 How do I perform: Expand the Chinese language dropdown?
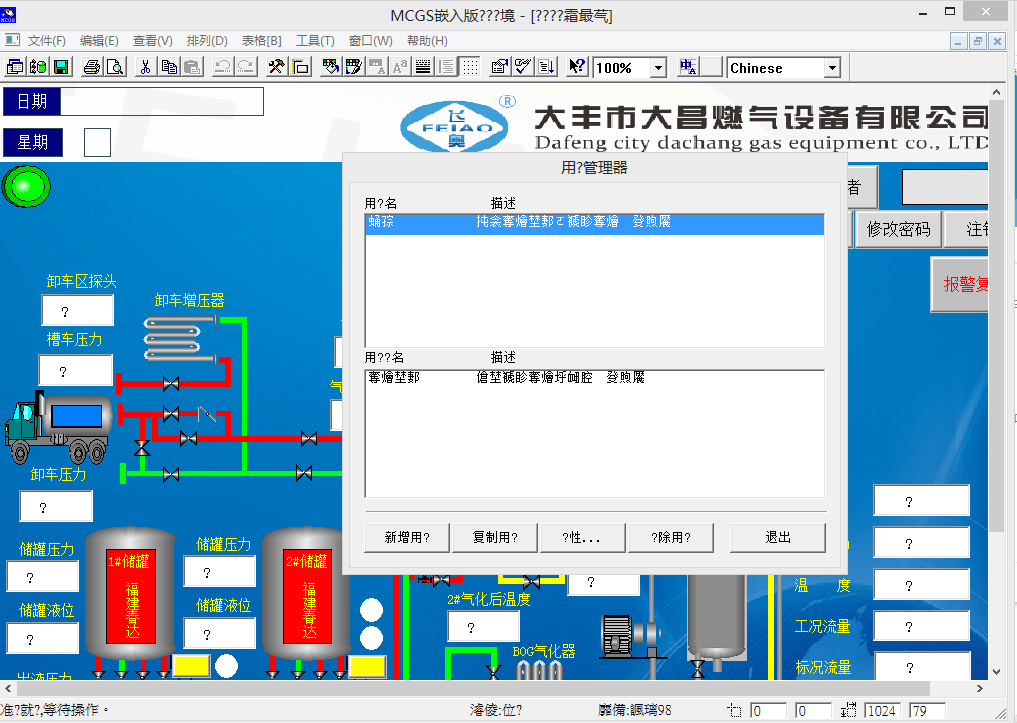click(x=832, y=68)
